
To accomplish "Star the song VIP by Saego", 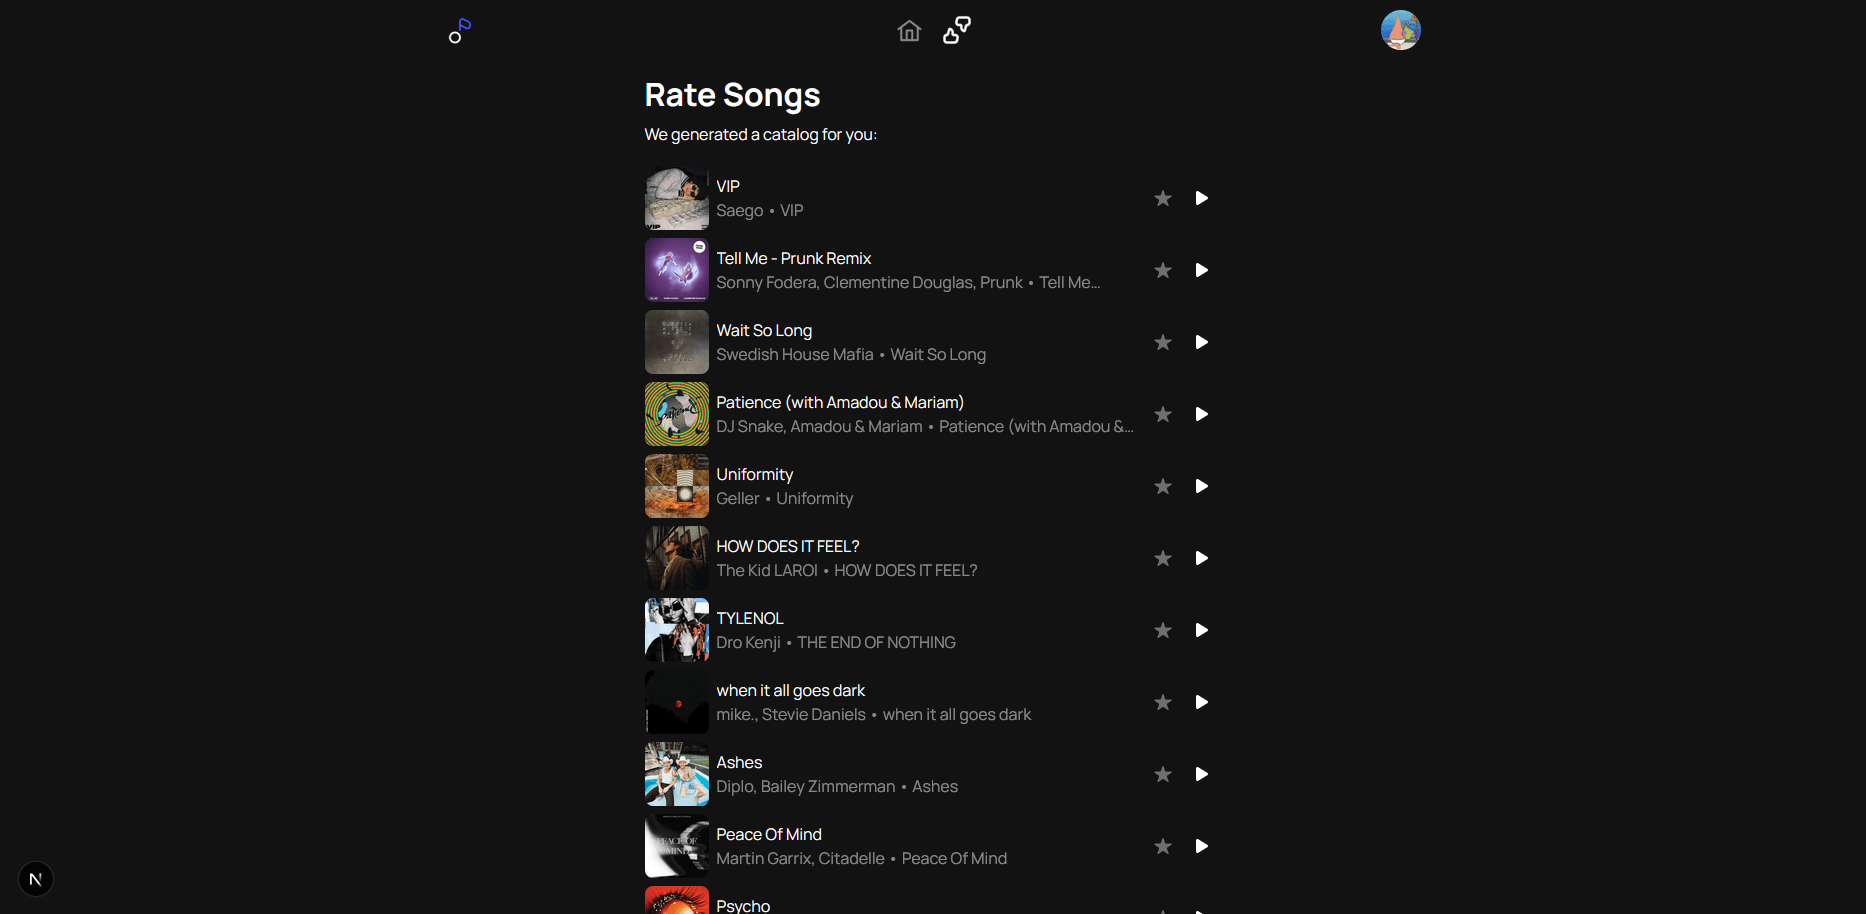I will pyautogui.click(x=1163, y=198).
